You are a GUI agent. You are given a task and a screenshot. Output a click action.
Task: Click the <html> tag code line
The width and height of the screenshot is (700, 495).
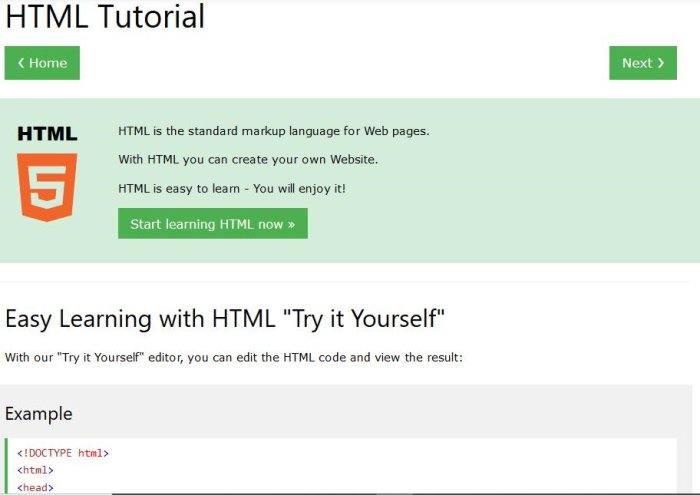click(35, 470)
